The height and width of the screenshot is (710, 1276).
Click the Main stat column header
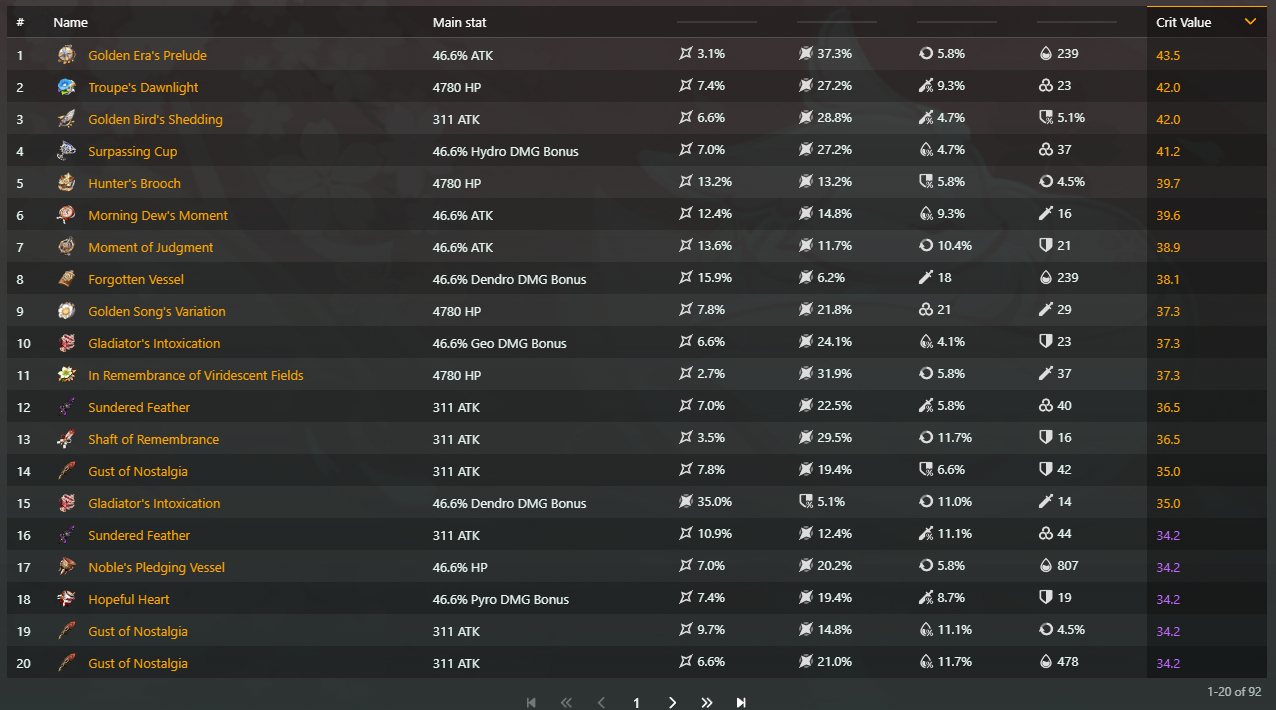[460, 22]
